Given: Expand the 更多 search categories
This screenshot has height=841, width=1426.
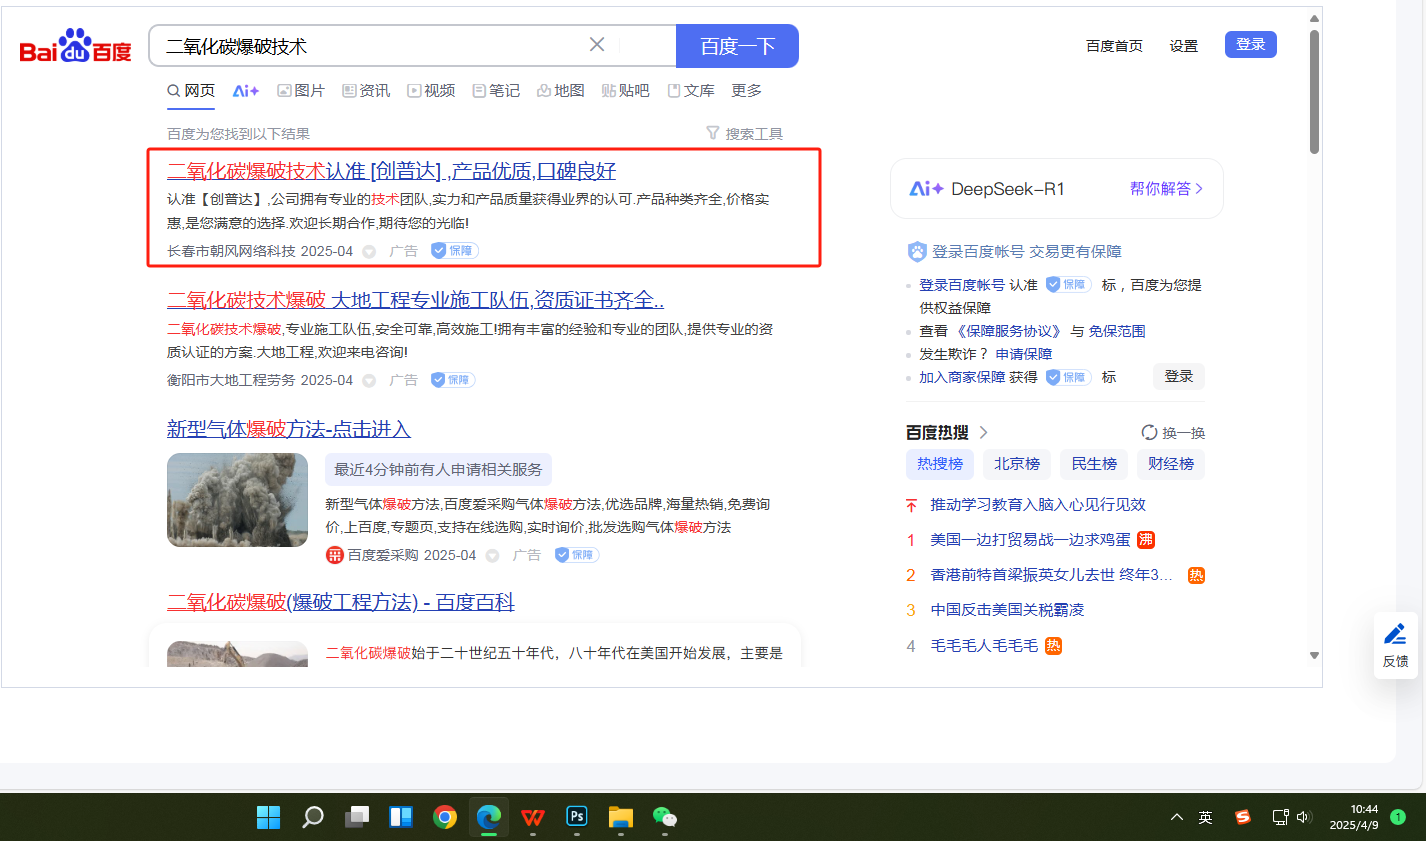Looking at the screenshot, I should [746, 91].
